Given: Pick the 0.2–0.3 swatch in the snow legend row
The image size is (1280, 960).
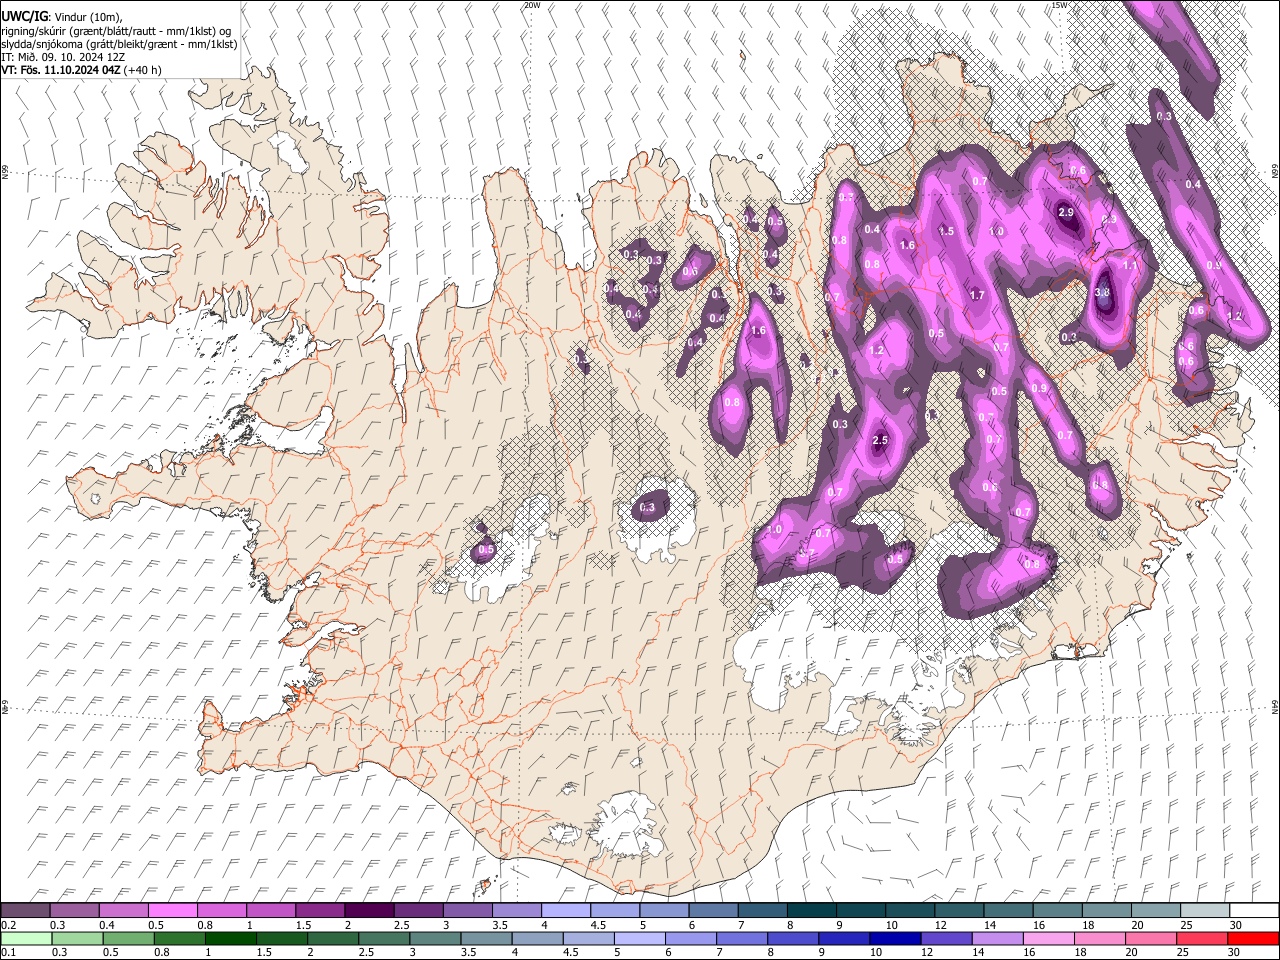Looking at the screenshot, I should click(25, 911).
